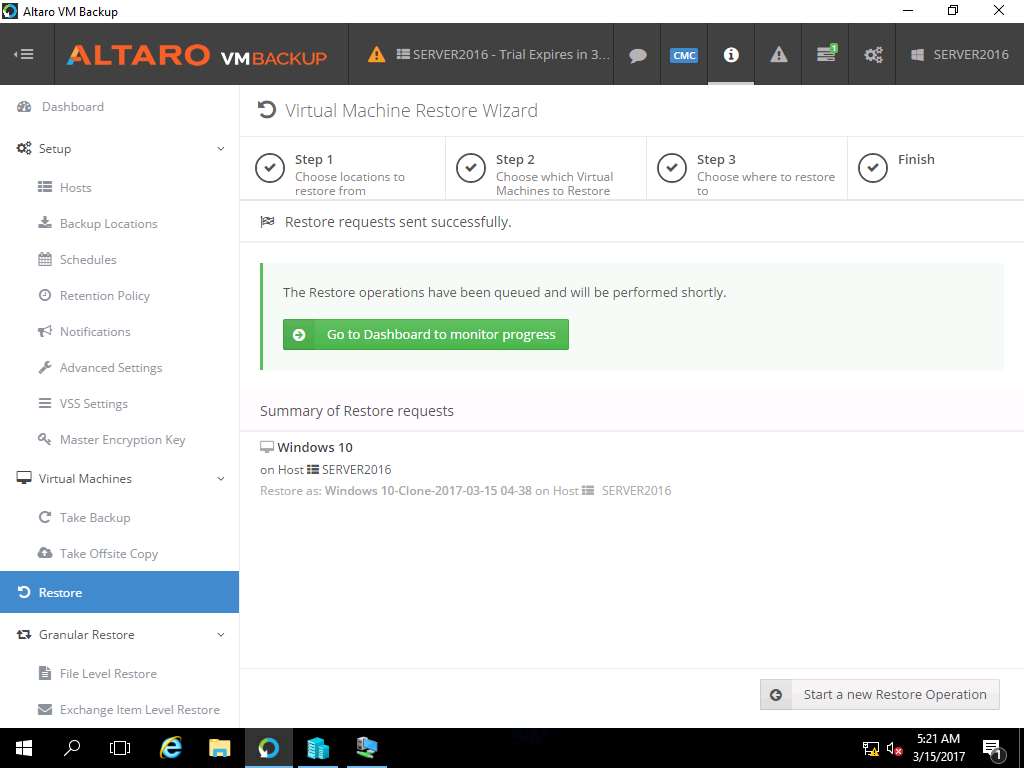
Task: Collapse sidebar with the hamburger menu icon
Action: (24, 54)
